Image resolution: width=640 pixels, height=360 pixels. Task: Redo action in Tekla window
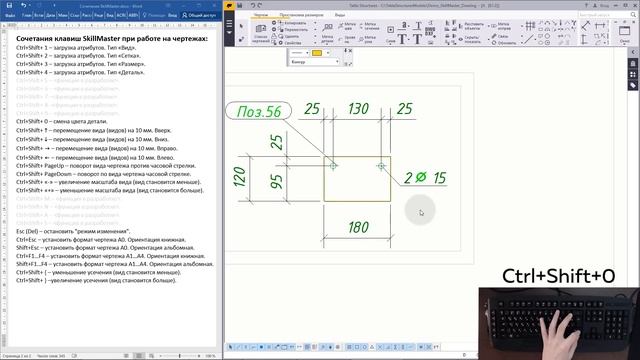(260, 5)
